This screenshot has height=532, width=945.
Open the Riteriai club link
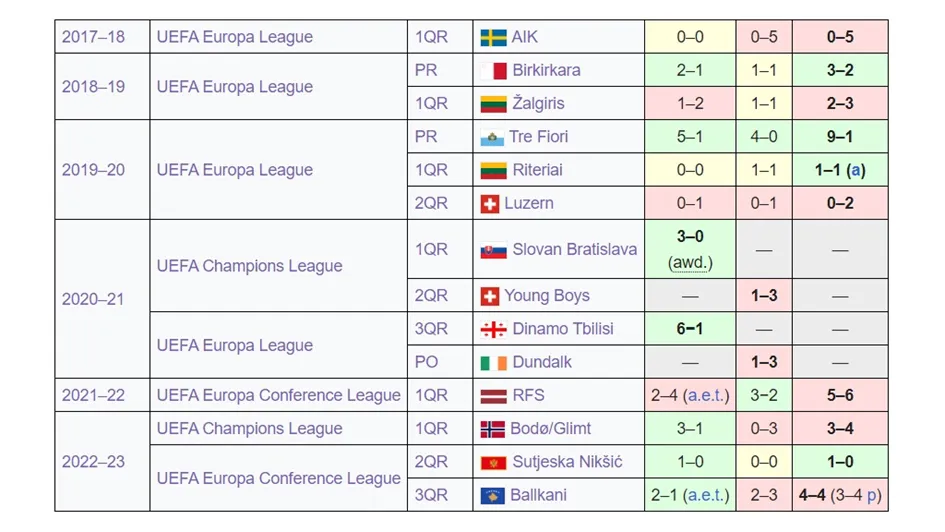[538, 170]
